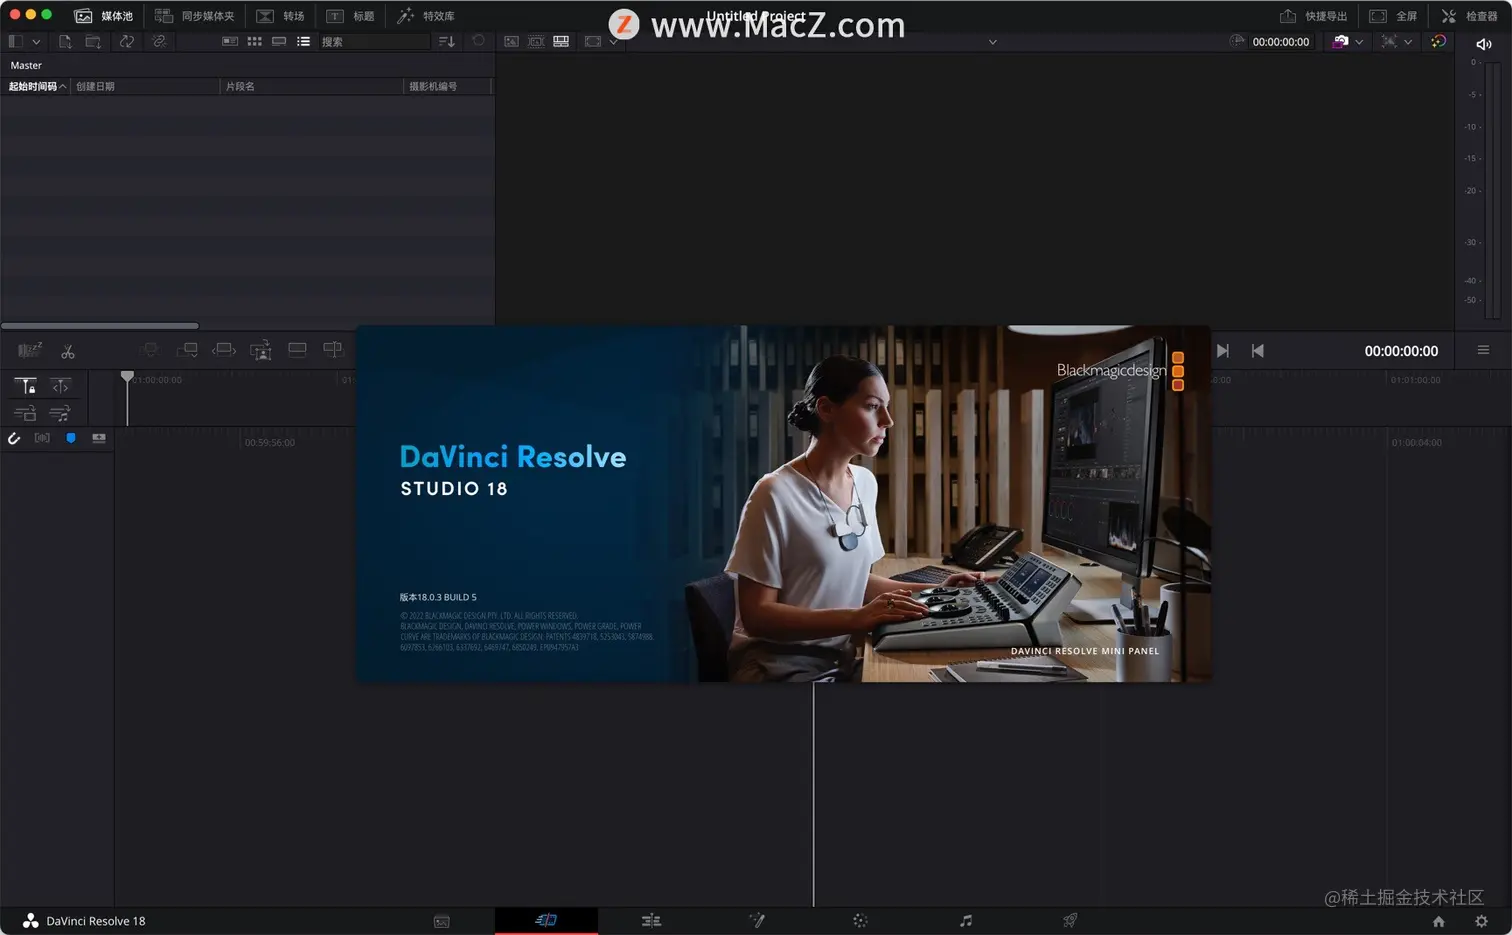
Task: Switch to list view
Action: click(303, 41)
